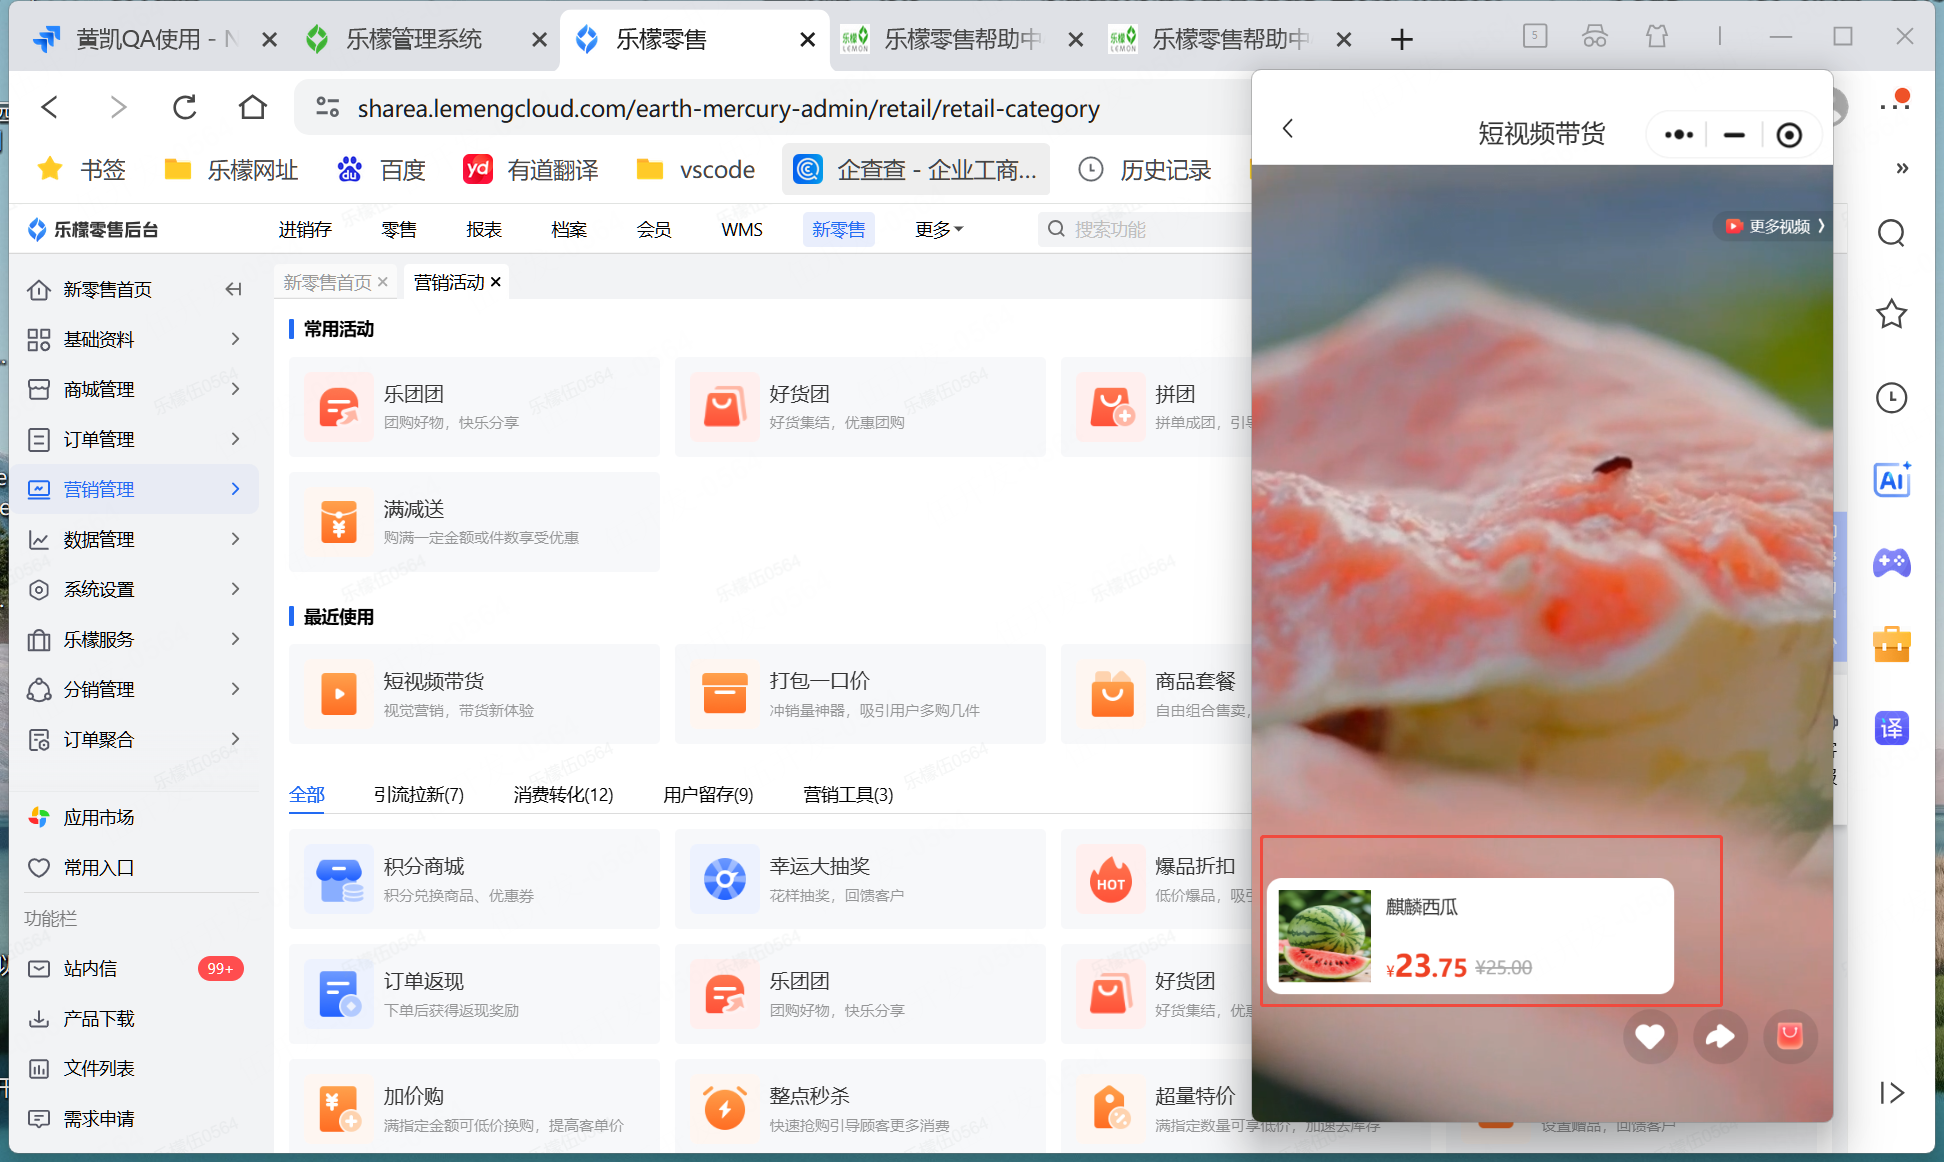Screen dimensions: 1944x1162
Task: Open the 更多 dropdown in top navigation
Action: pyautogui.click(x=938, y=230)
